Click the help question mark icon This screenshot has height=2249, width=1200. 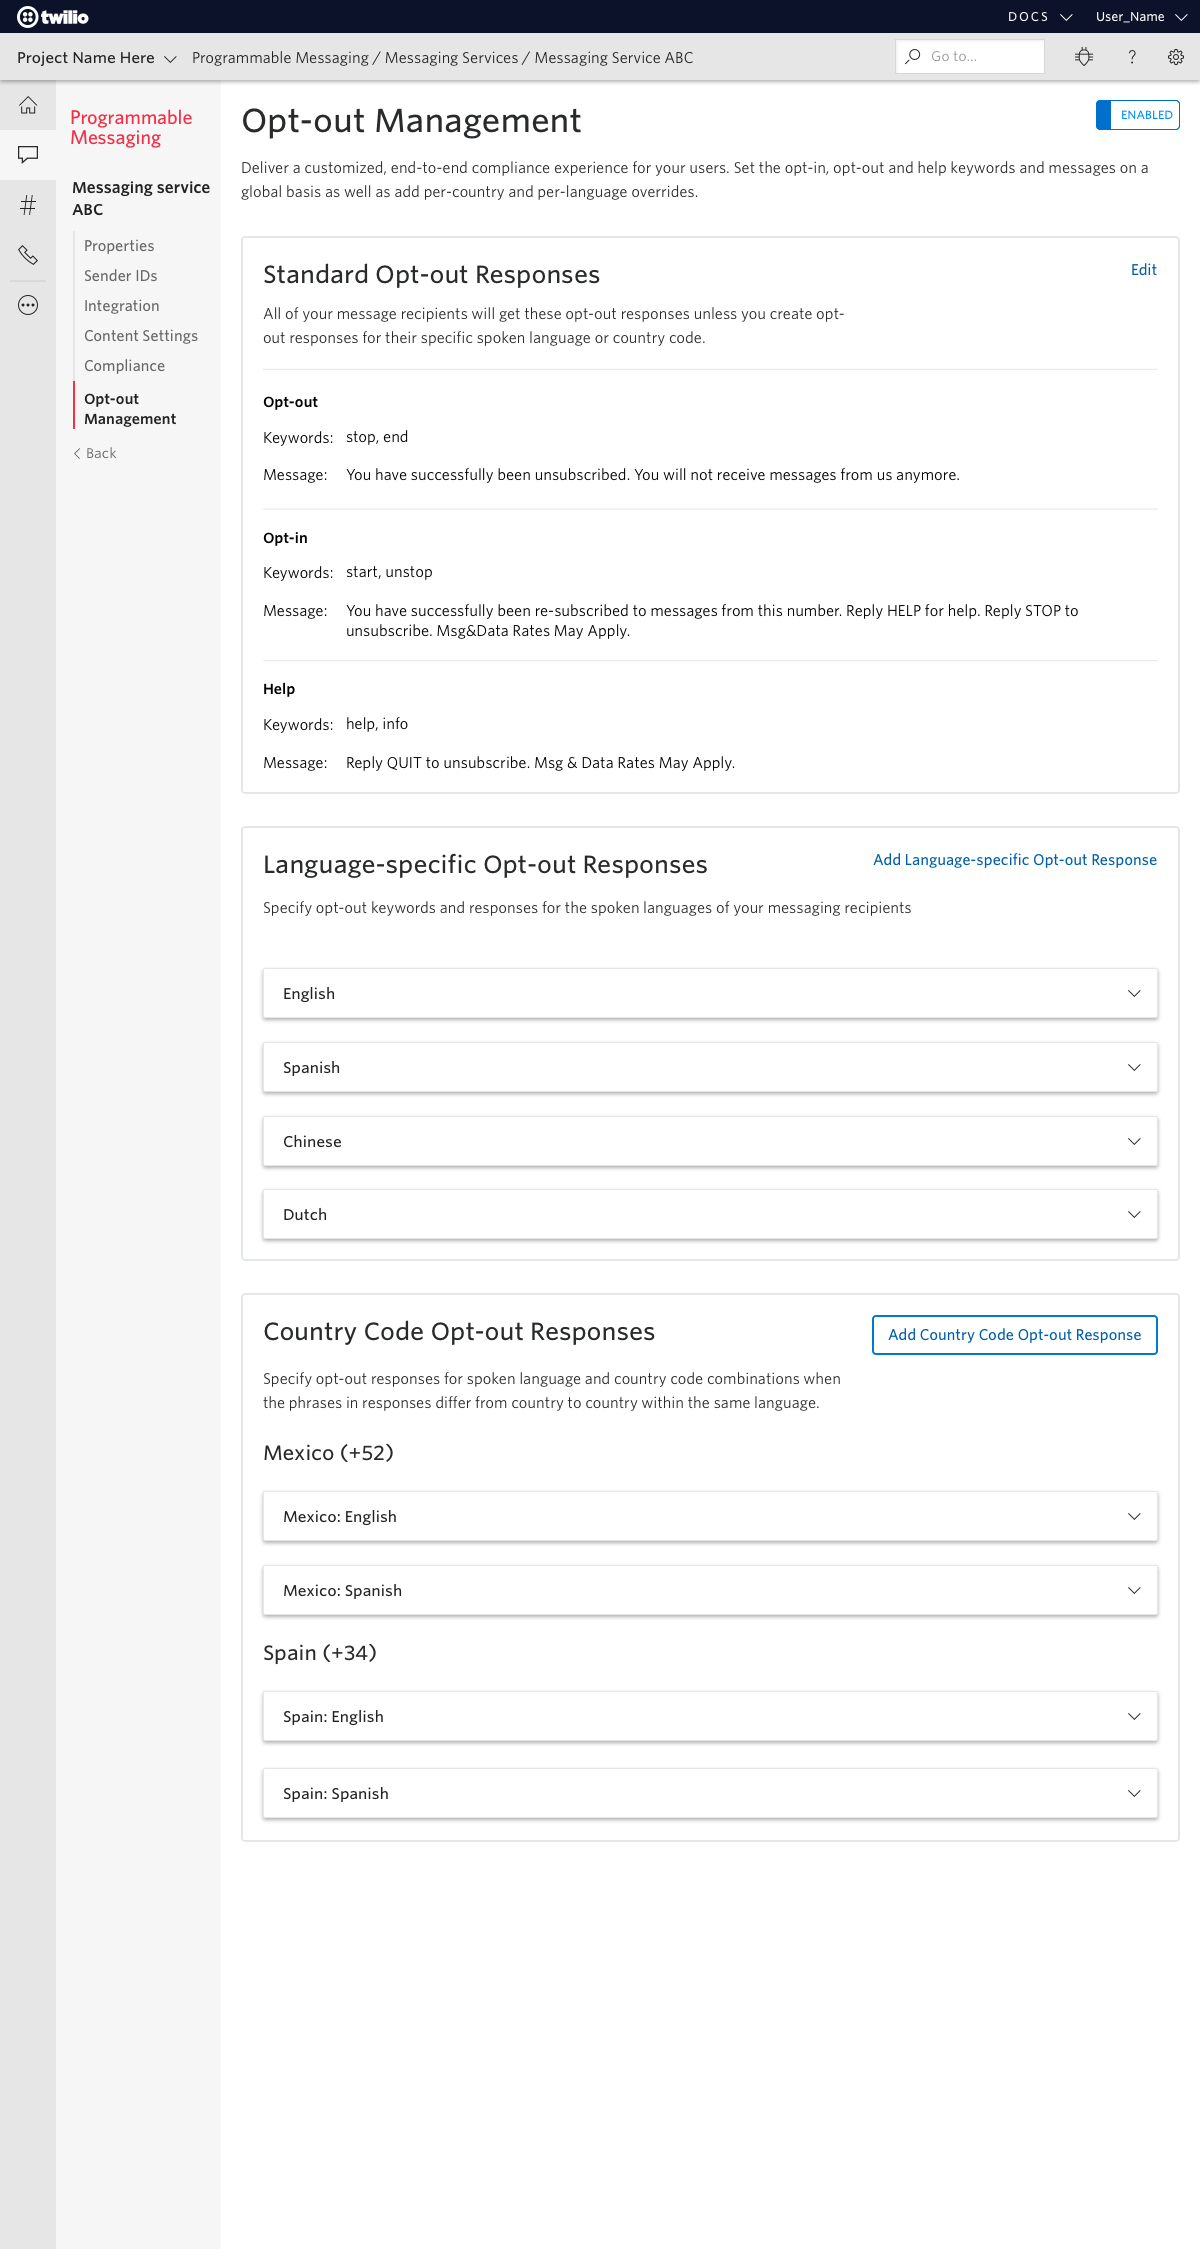pos(1132,57)
